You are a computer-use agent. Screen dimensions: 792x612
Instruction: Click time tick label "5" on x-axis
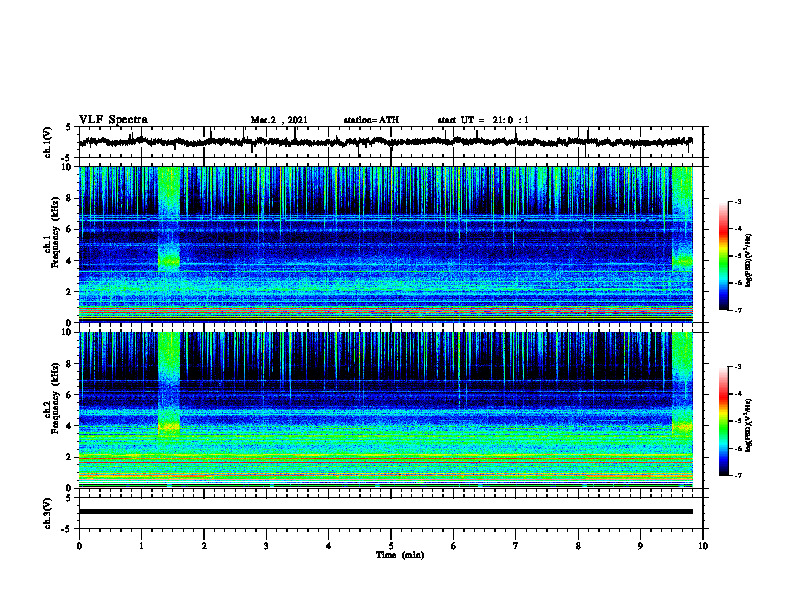point(391,546)
